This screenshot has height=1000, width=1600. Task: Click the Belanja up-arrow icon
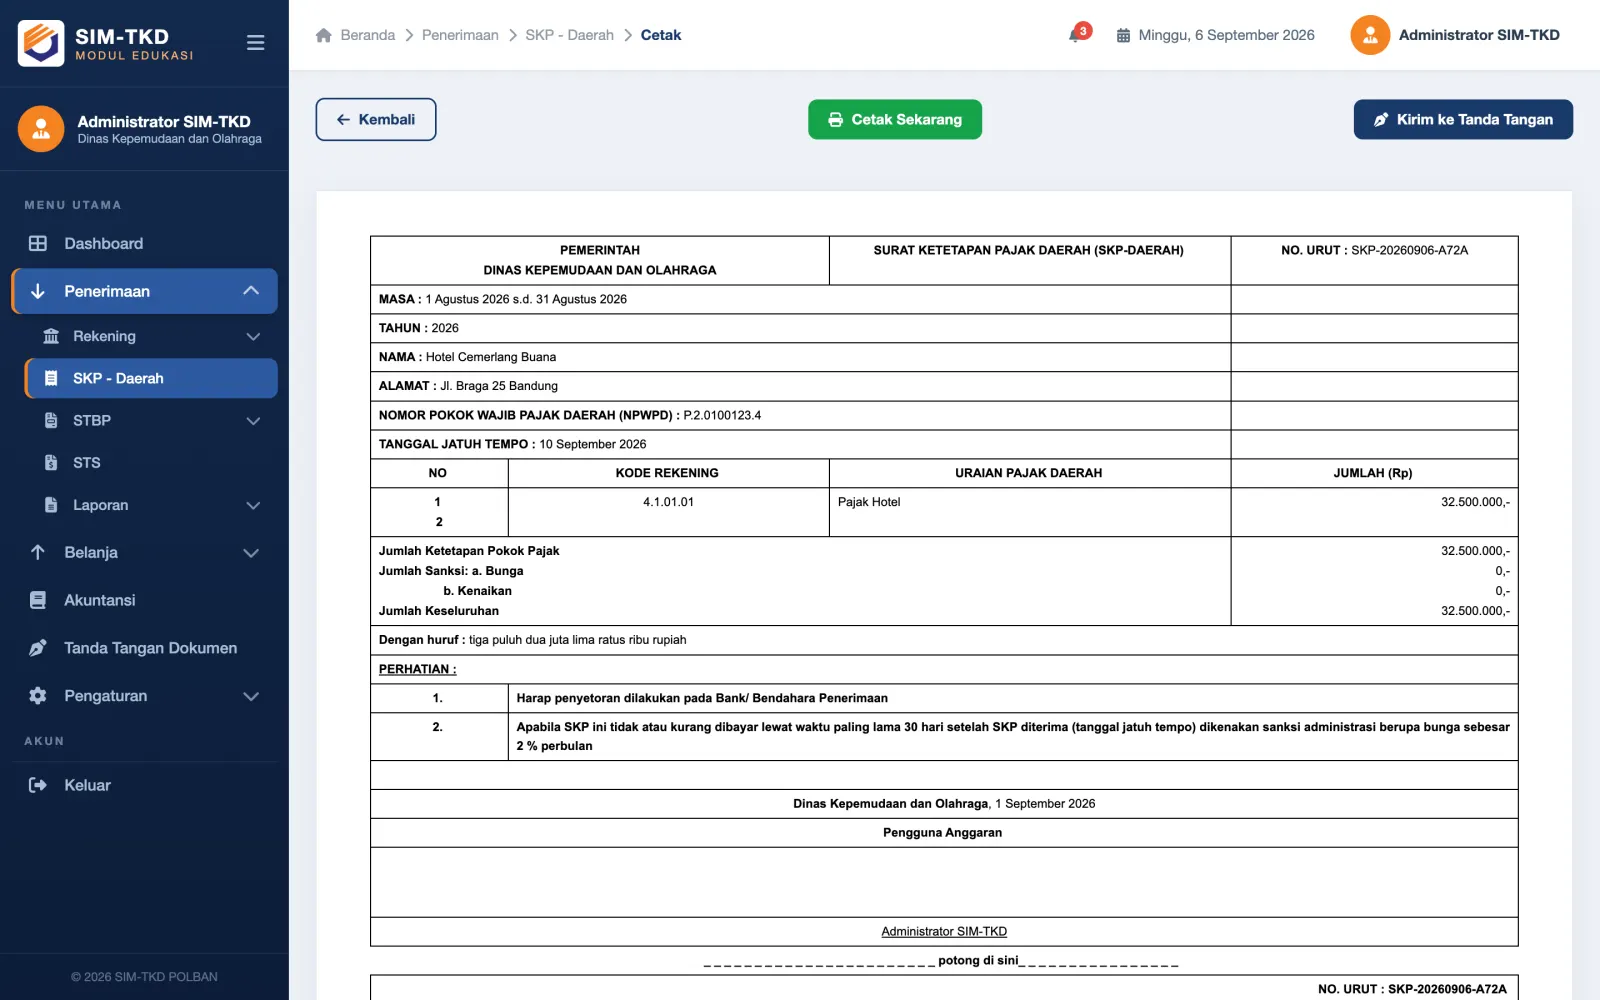tap(38, 552)
